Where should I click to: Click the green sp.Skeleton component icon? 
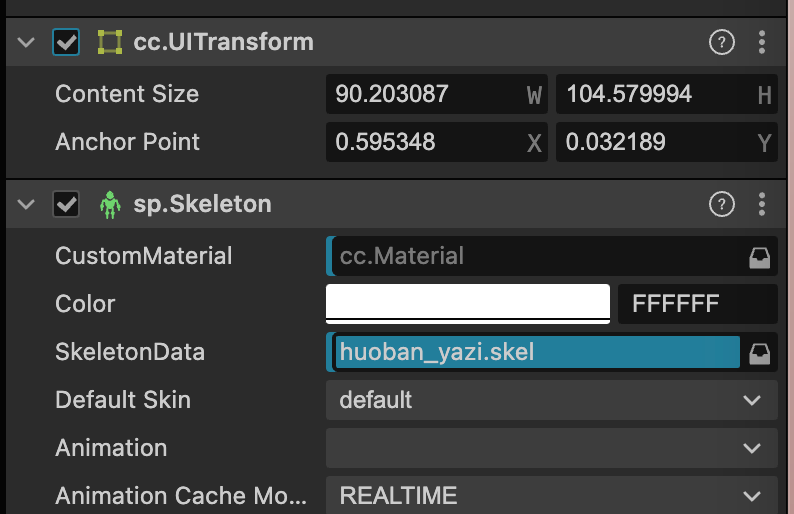(x=110, y=204)
